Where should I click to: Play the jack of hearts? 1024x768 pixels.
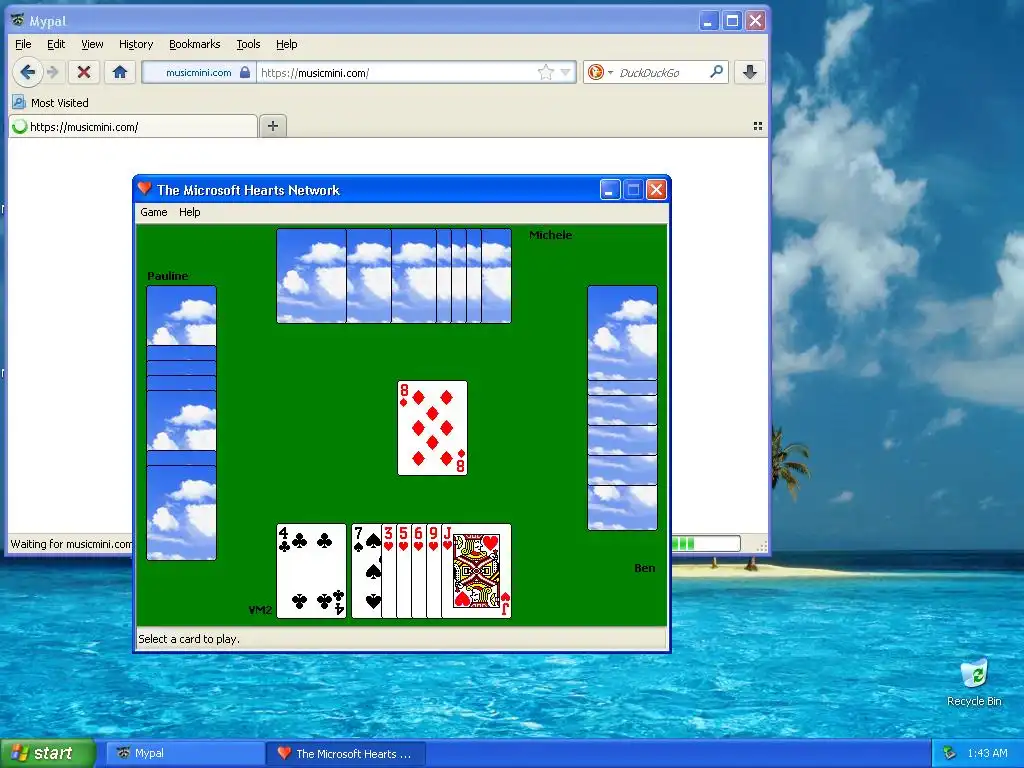pos(477,571)
